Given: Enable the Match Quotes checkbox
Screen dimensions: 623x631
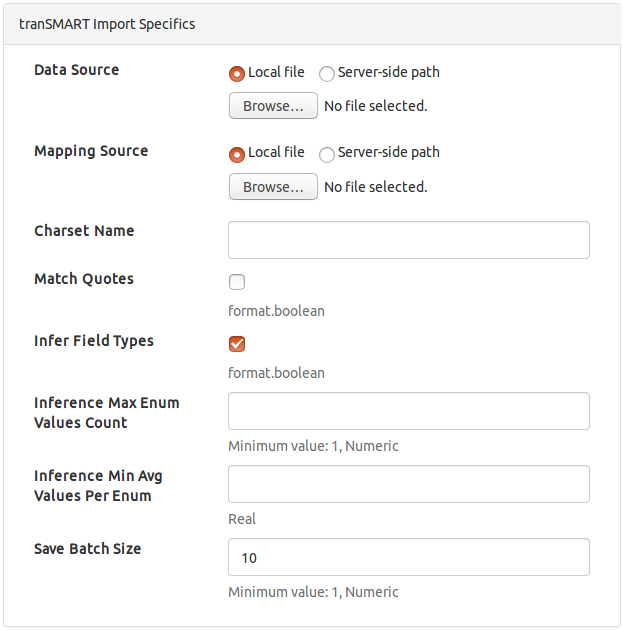Looking at the screenshot, I should coord(237,282).
